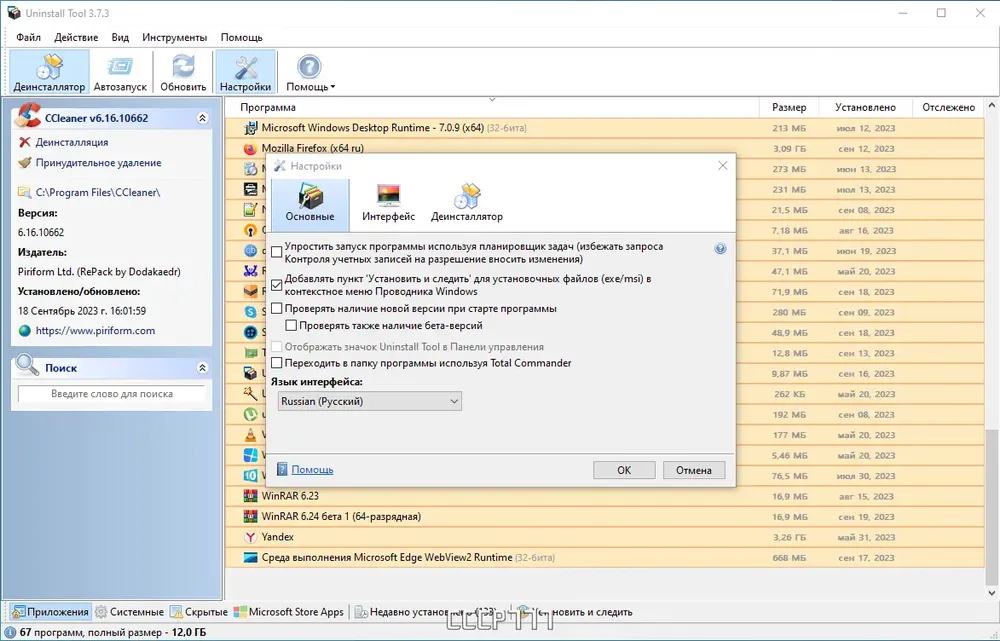Collapse the CCleaner details panel

tap(202, 118)
